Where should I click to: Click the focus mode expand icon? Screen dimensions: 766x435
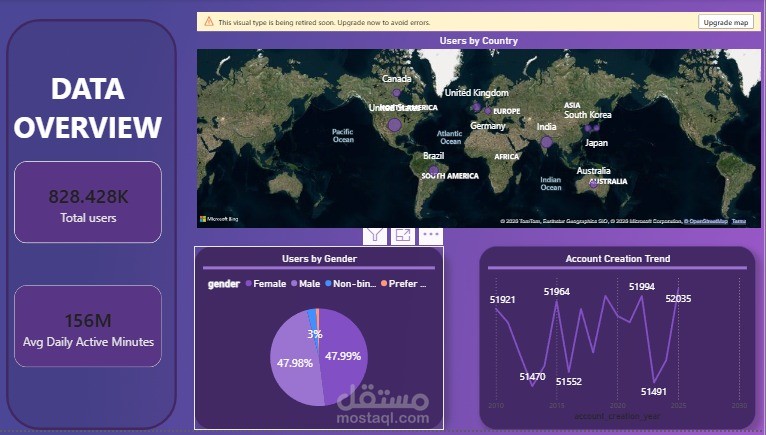403,236
